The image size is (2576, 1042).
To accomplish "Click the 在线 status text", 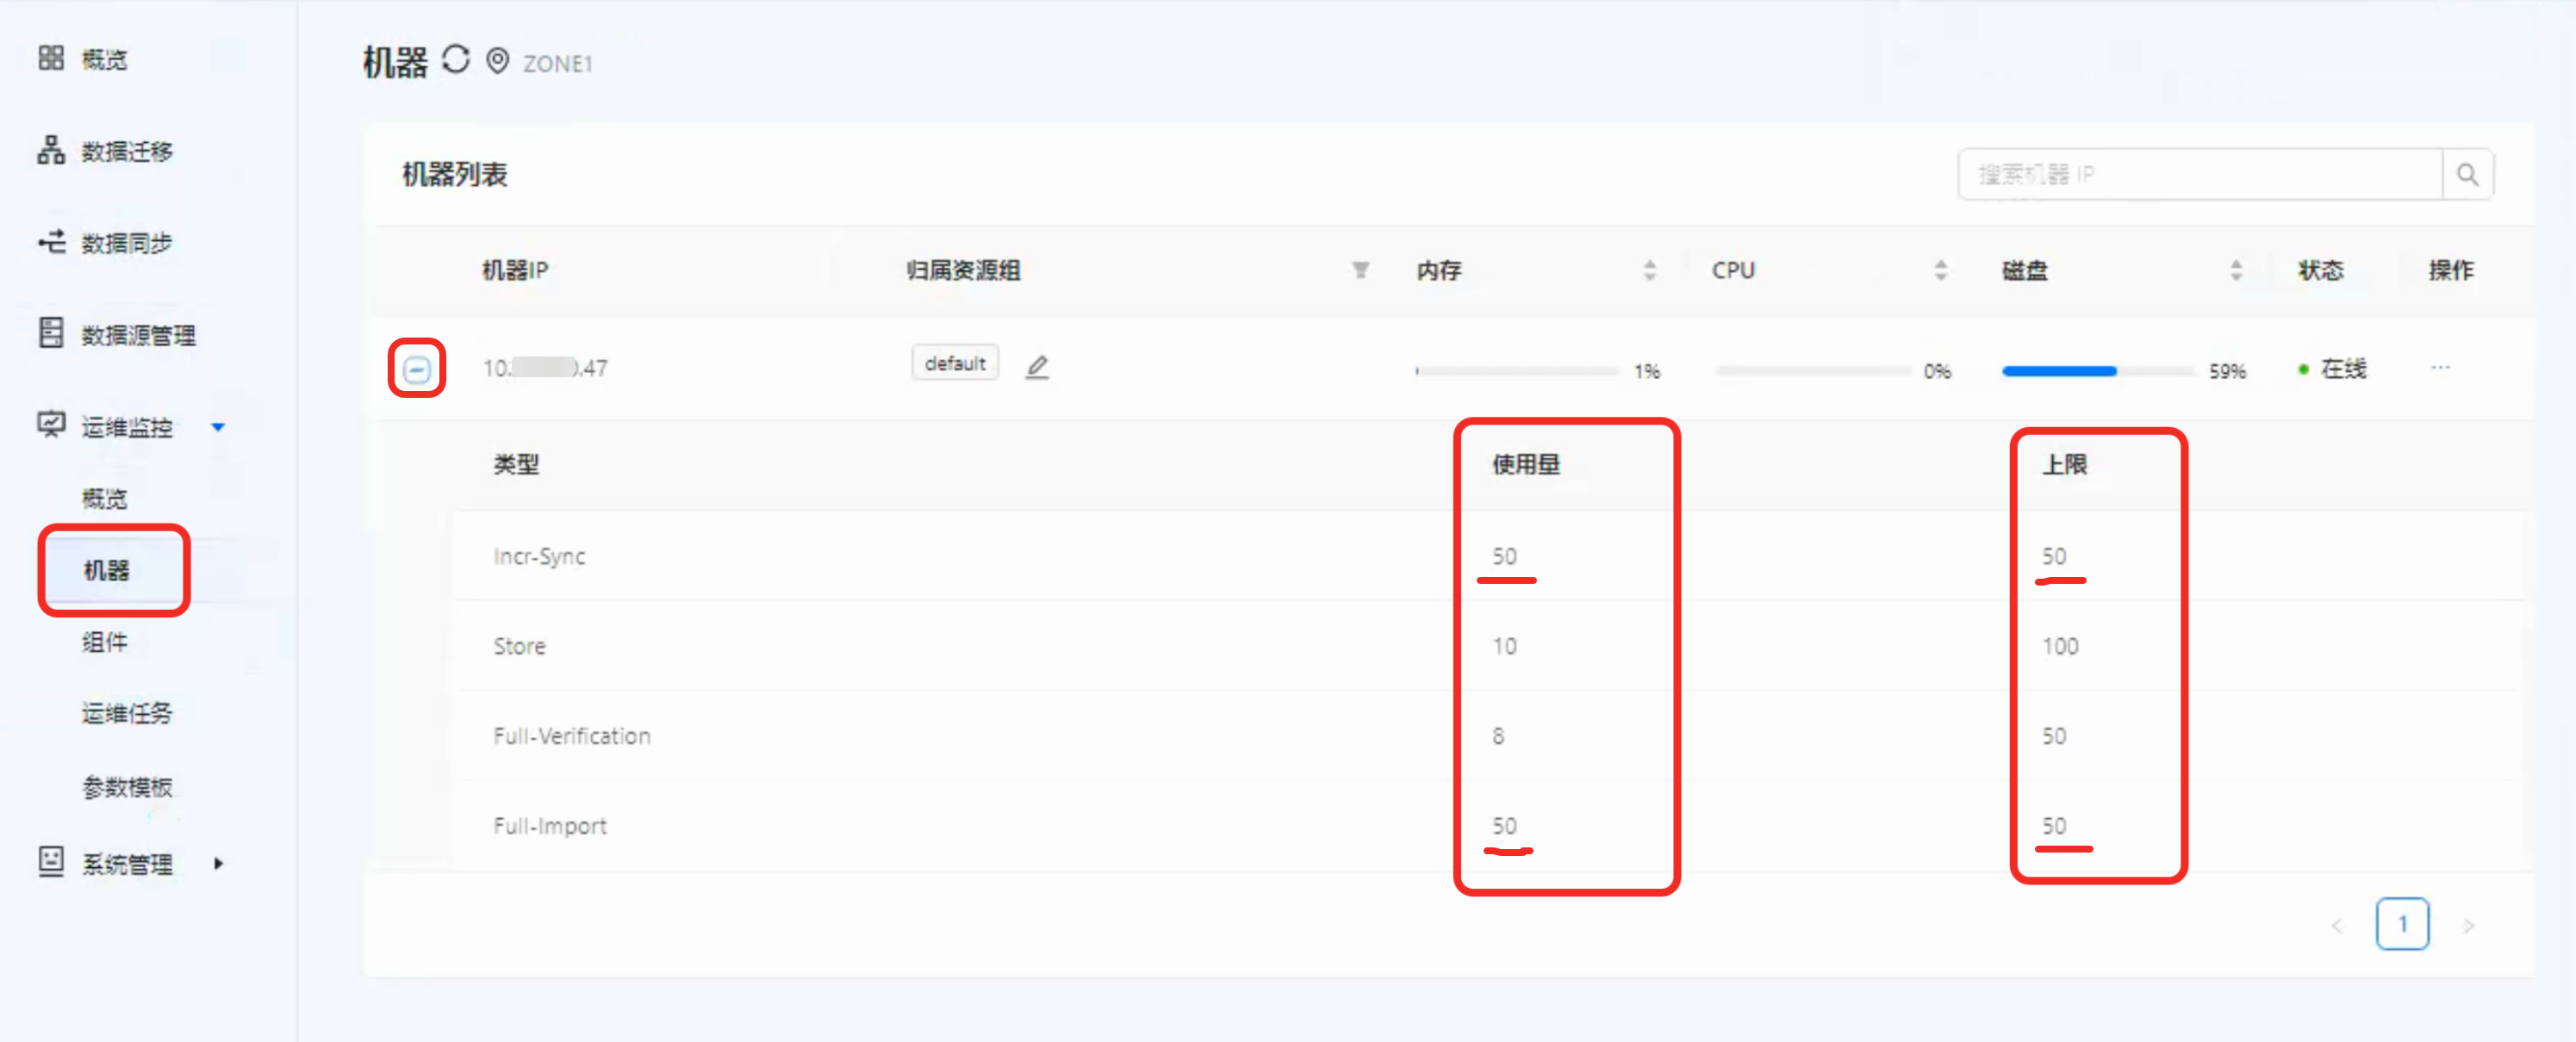I will click(x=2343, y=369).
